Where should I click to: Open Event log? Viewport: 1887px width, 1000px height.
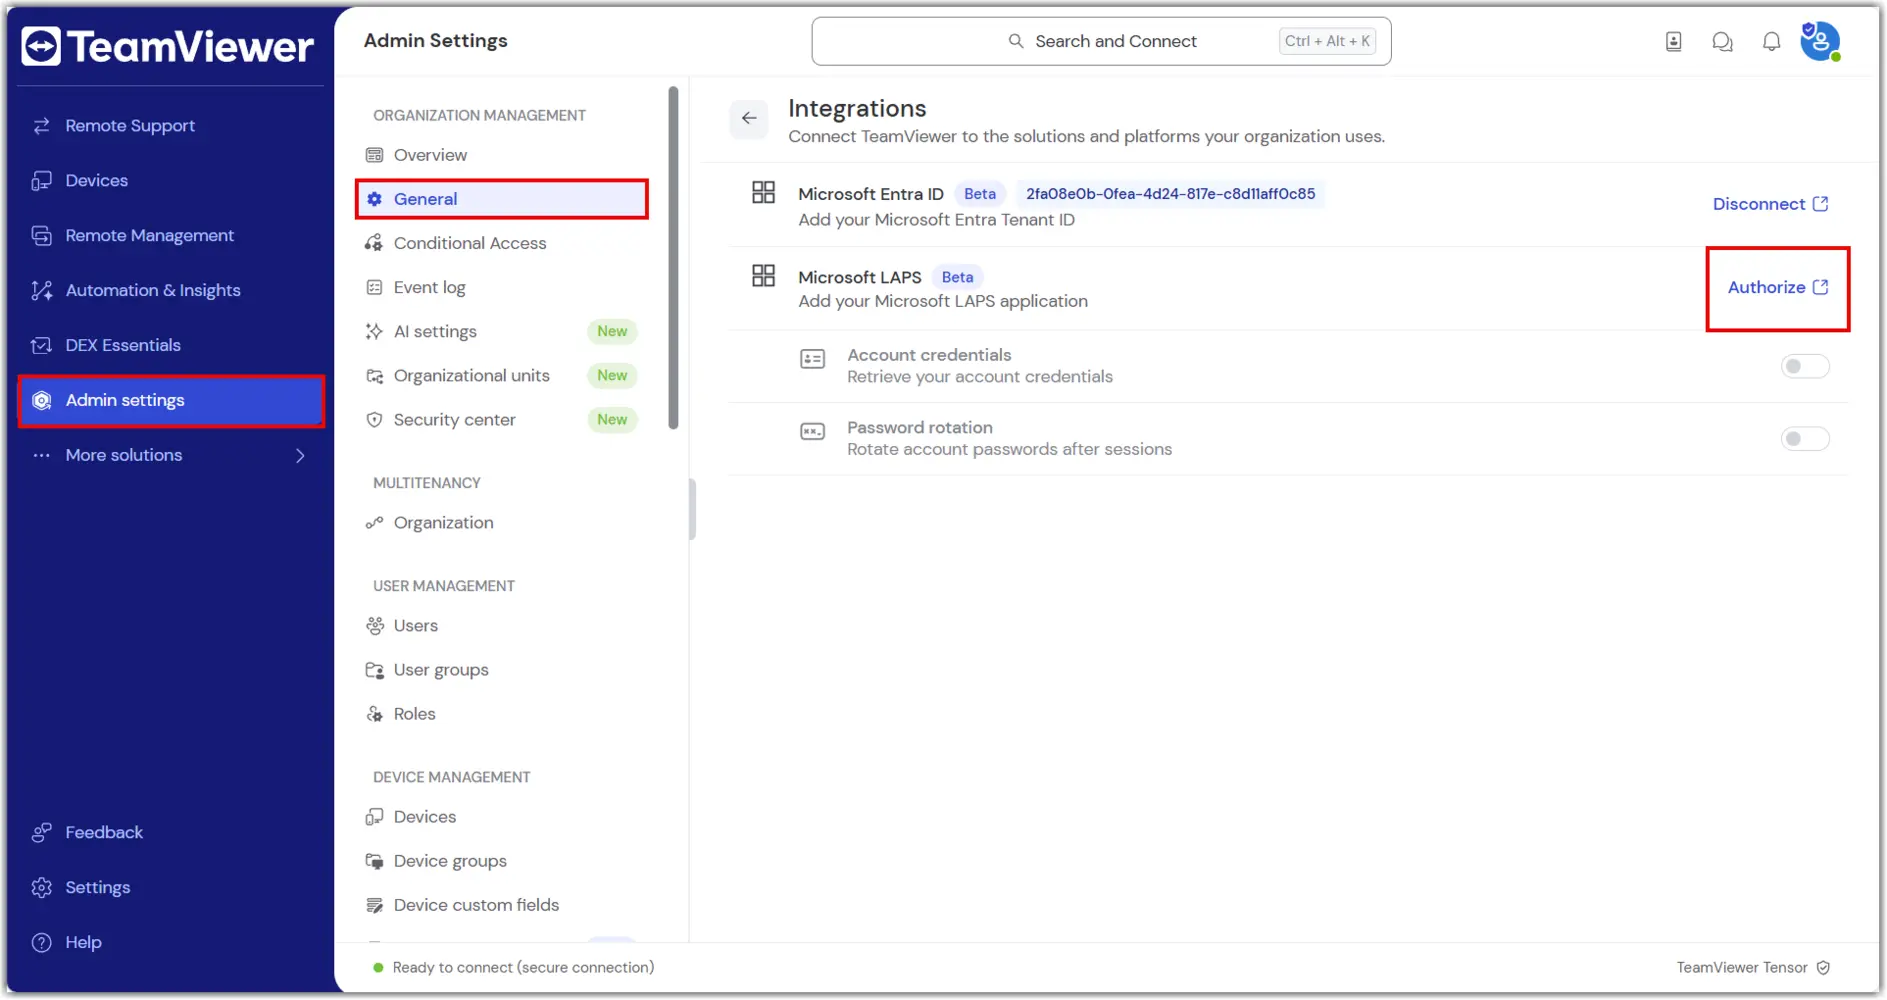(x=502, y=287)
